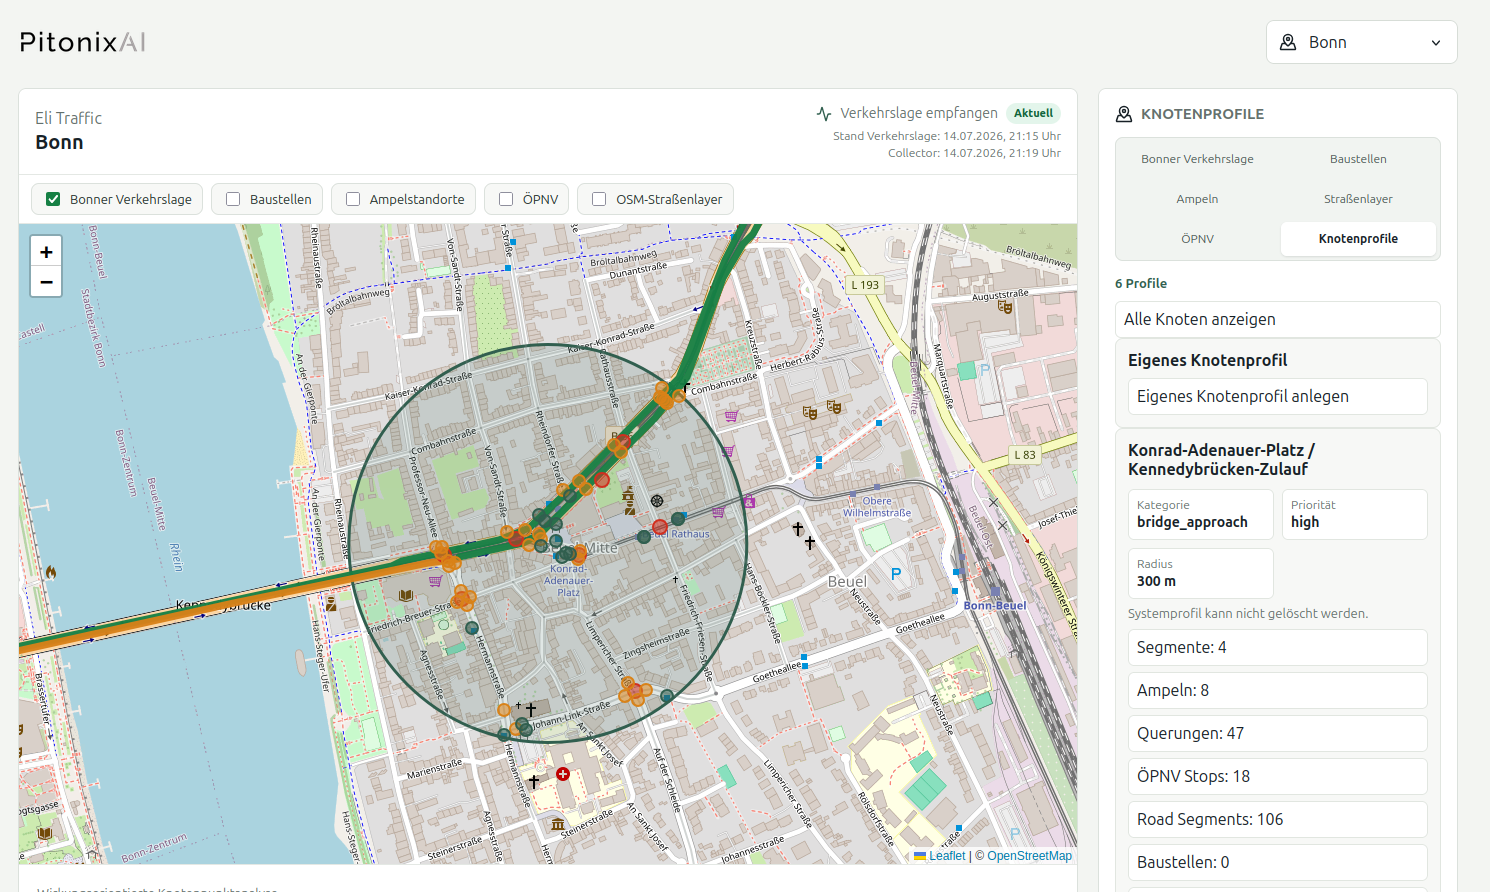The image size is (1490, 892).
Task: Click the library book icon by Friedrich-Breuer-Straße
Action: [406, 595]
